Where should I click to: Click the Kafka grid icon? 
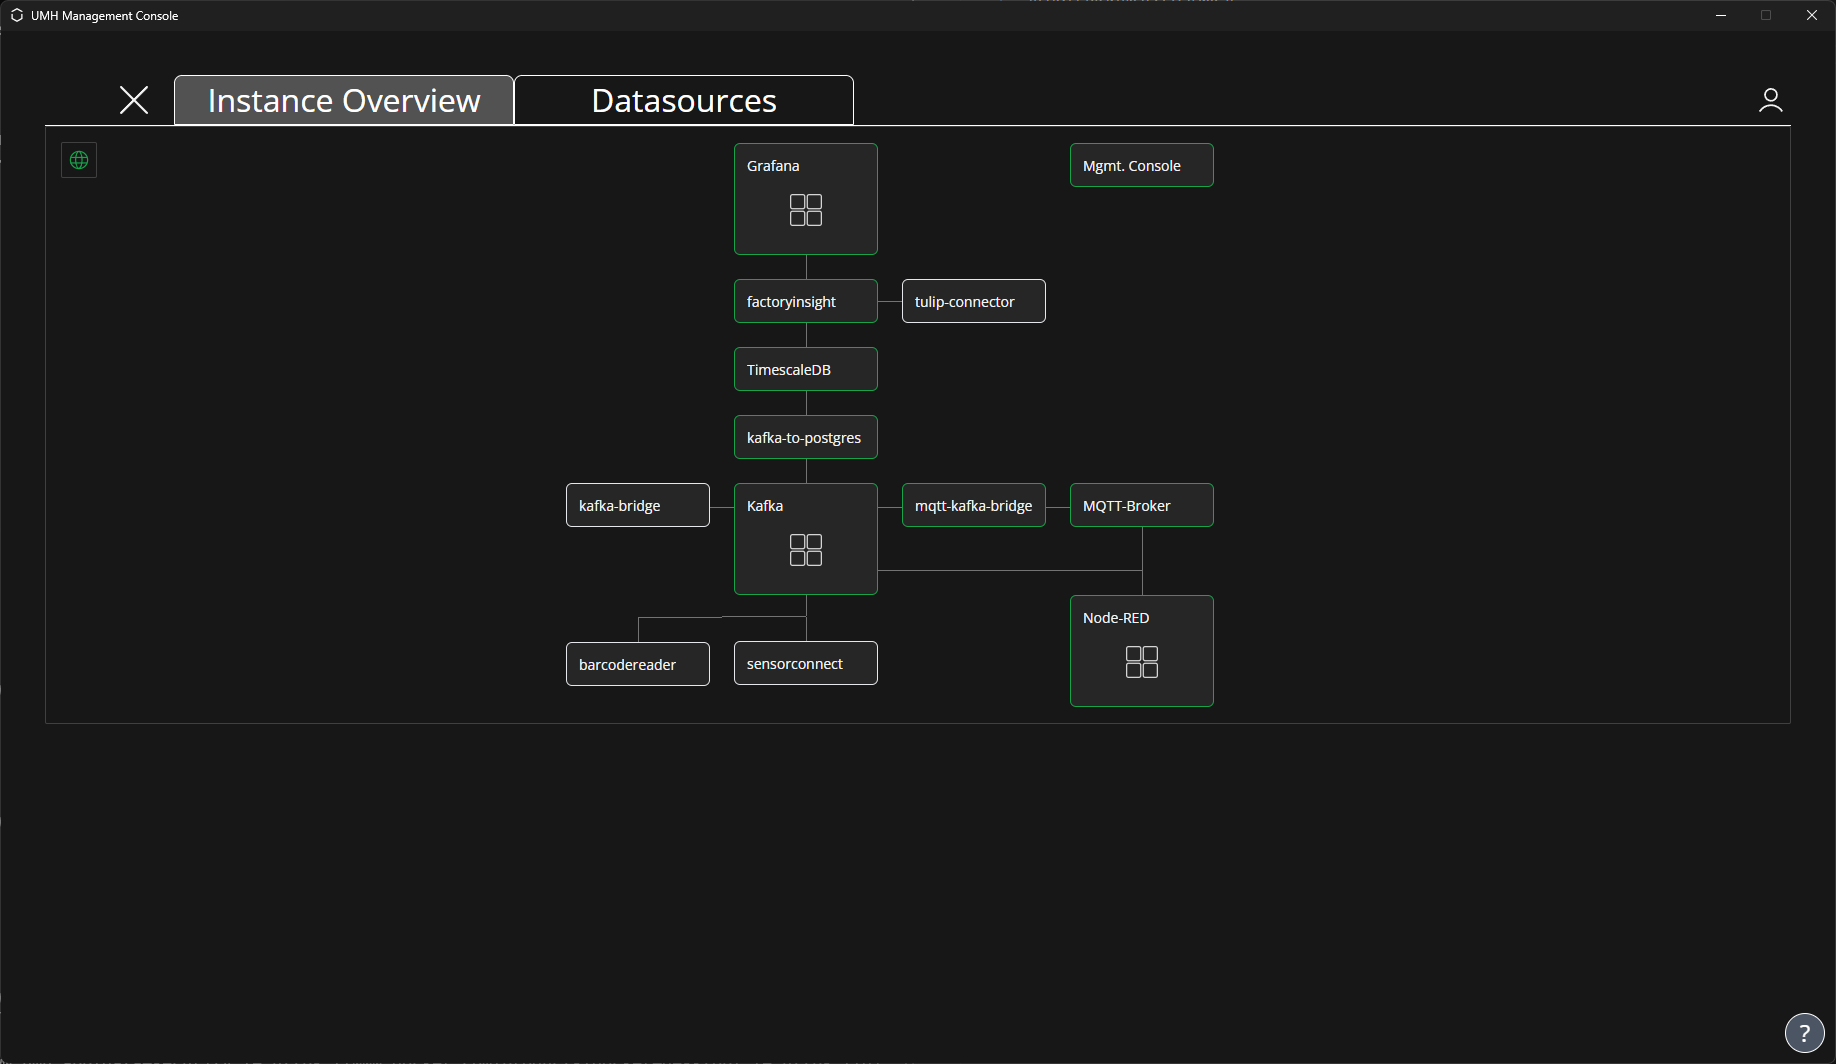805,550
